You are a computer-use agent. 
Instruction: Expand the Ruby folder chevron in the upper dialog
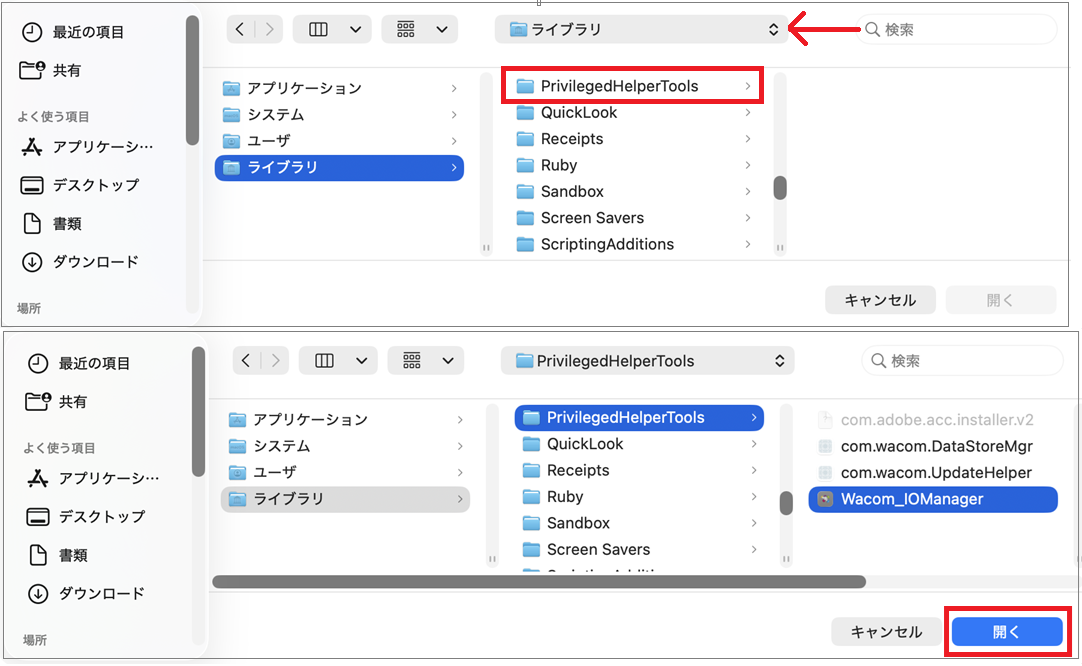click(748, 165)
